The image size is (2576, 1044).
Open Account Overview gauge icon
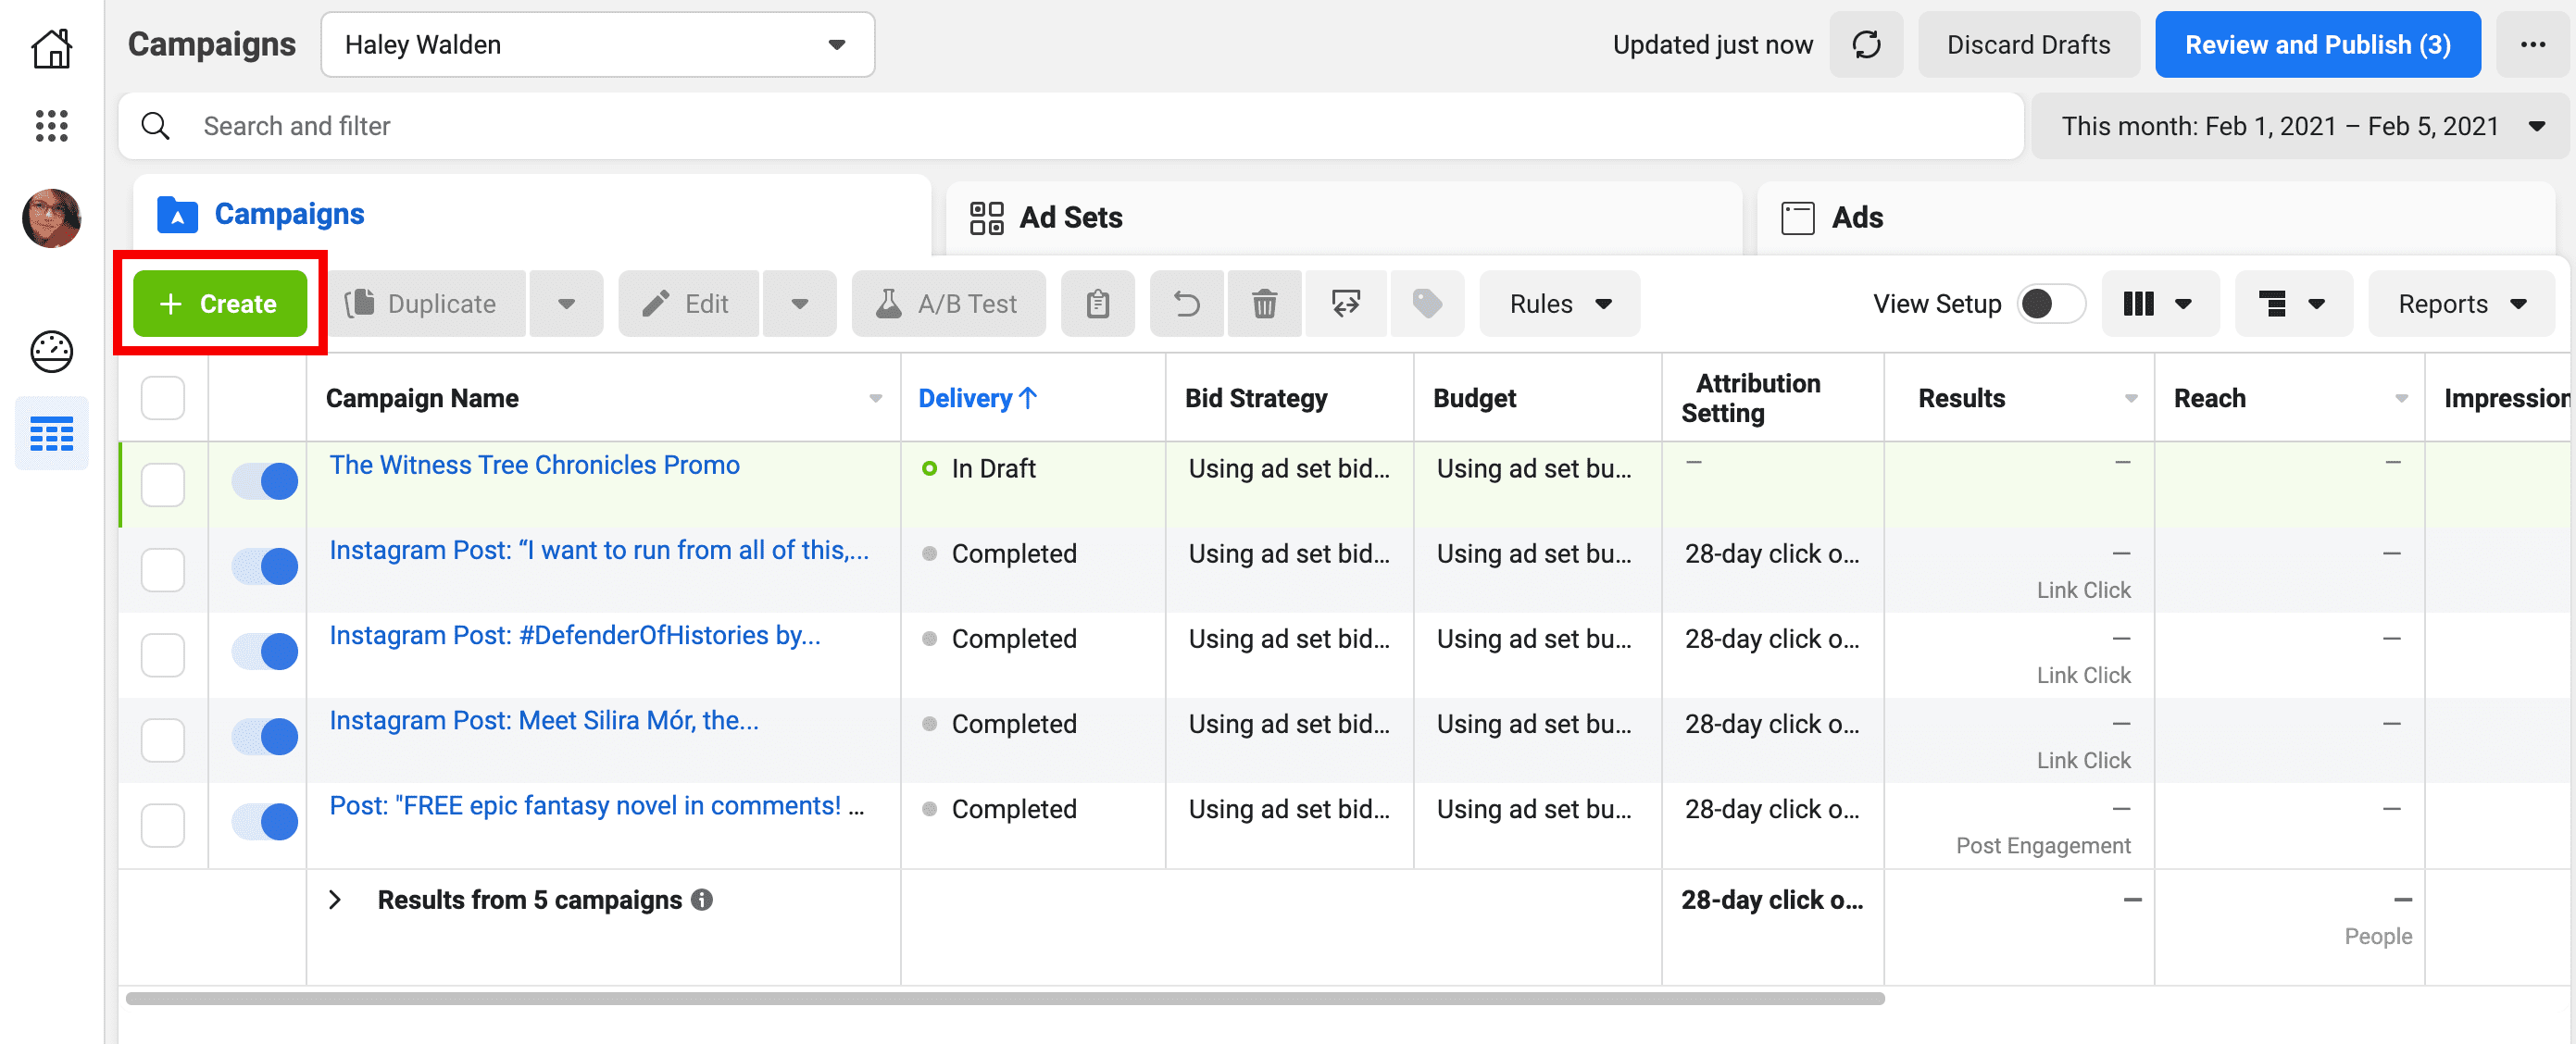(51, 352)
